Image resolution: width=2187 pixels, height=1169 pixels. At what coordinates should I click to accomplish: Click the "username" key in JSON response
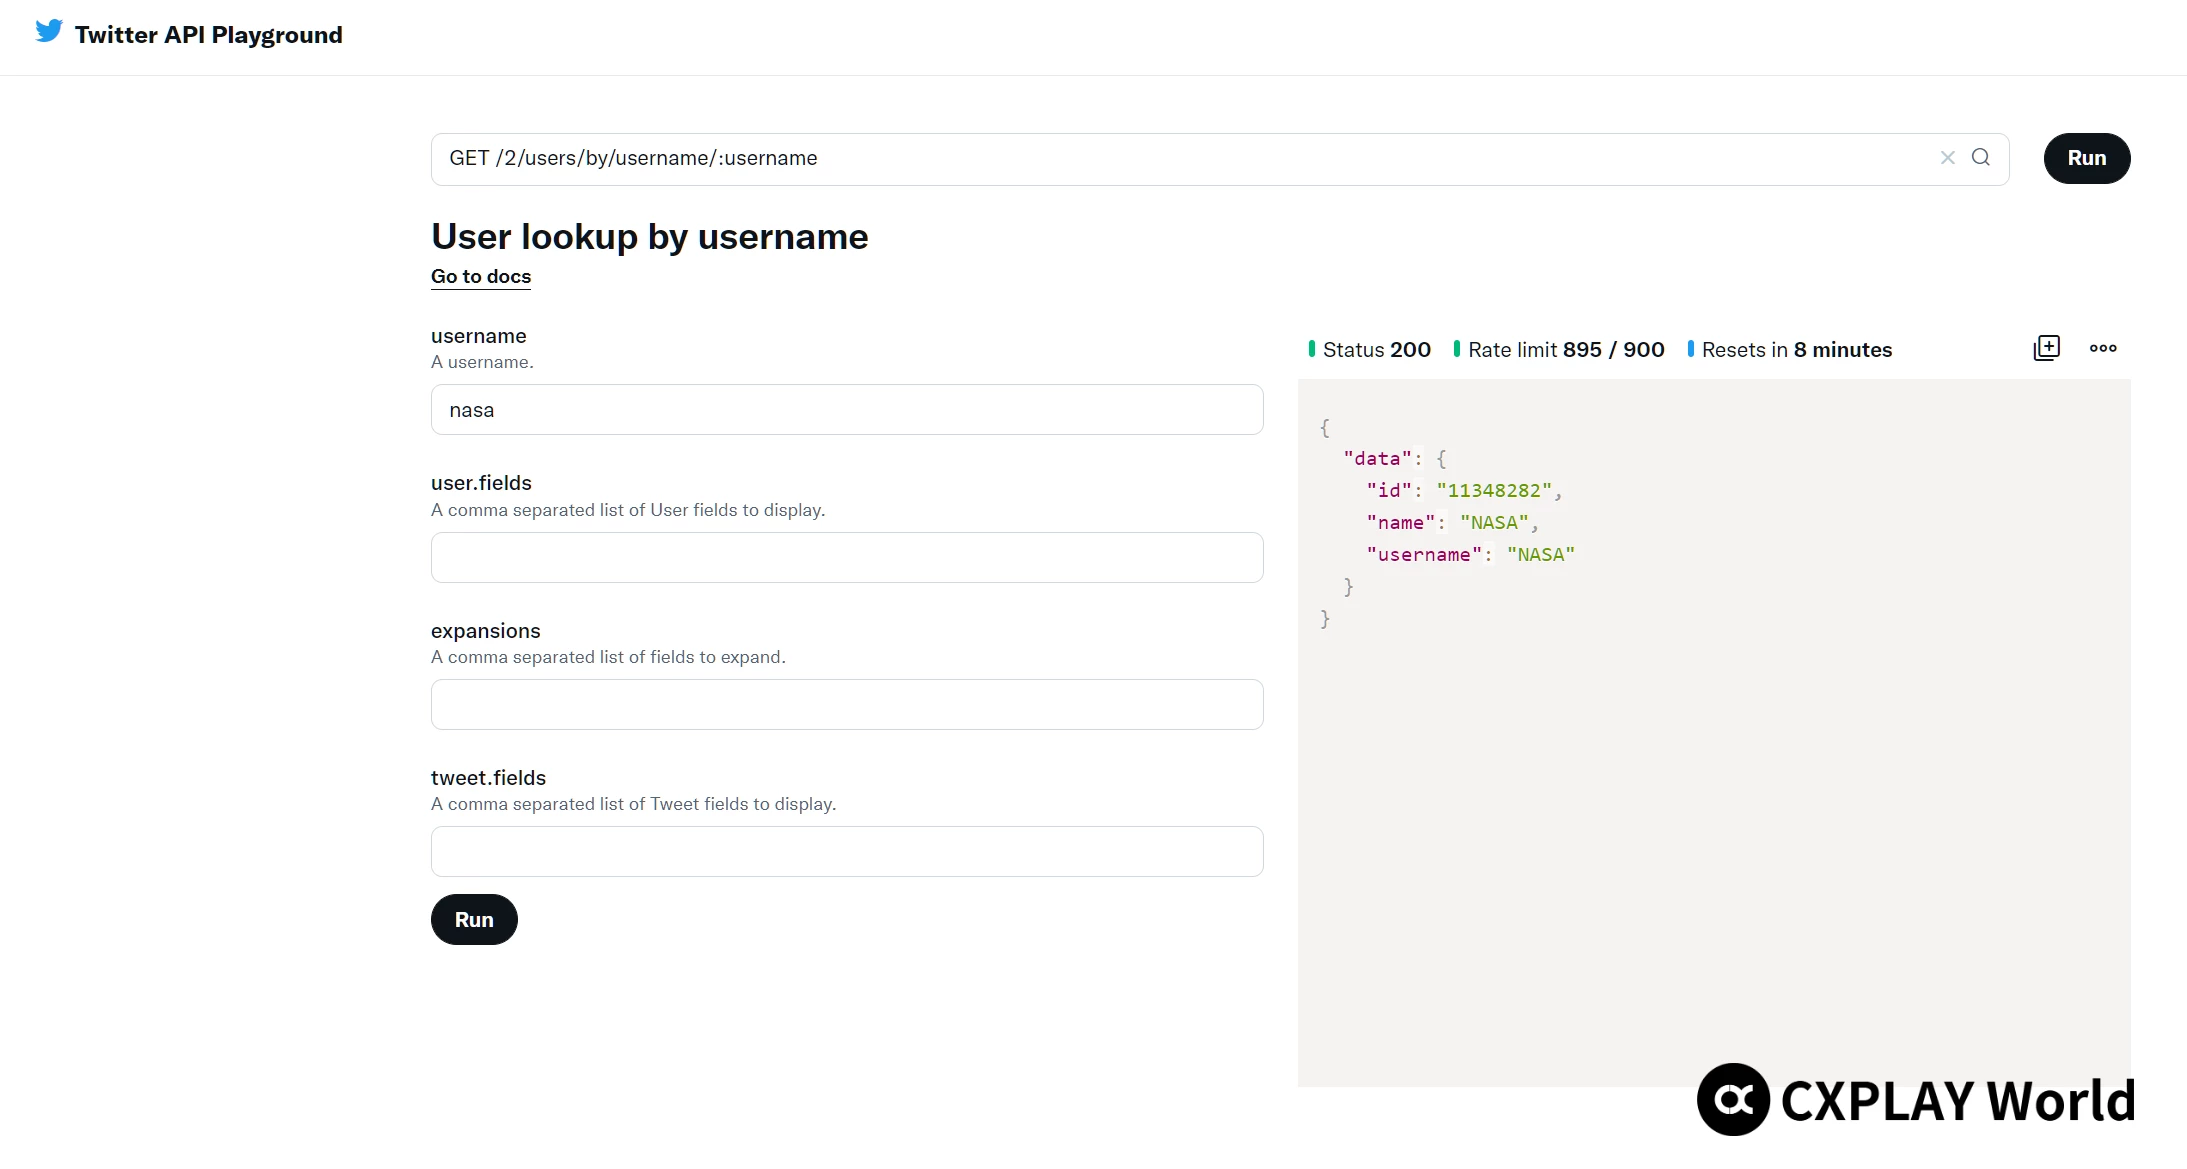pos(1424,555)
